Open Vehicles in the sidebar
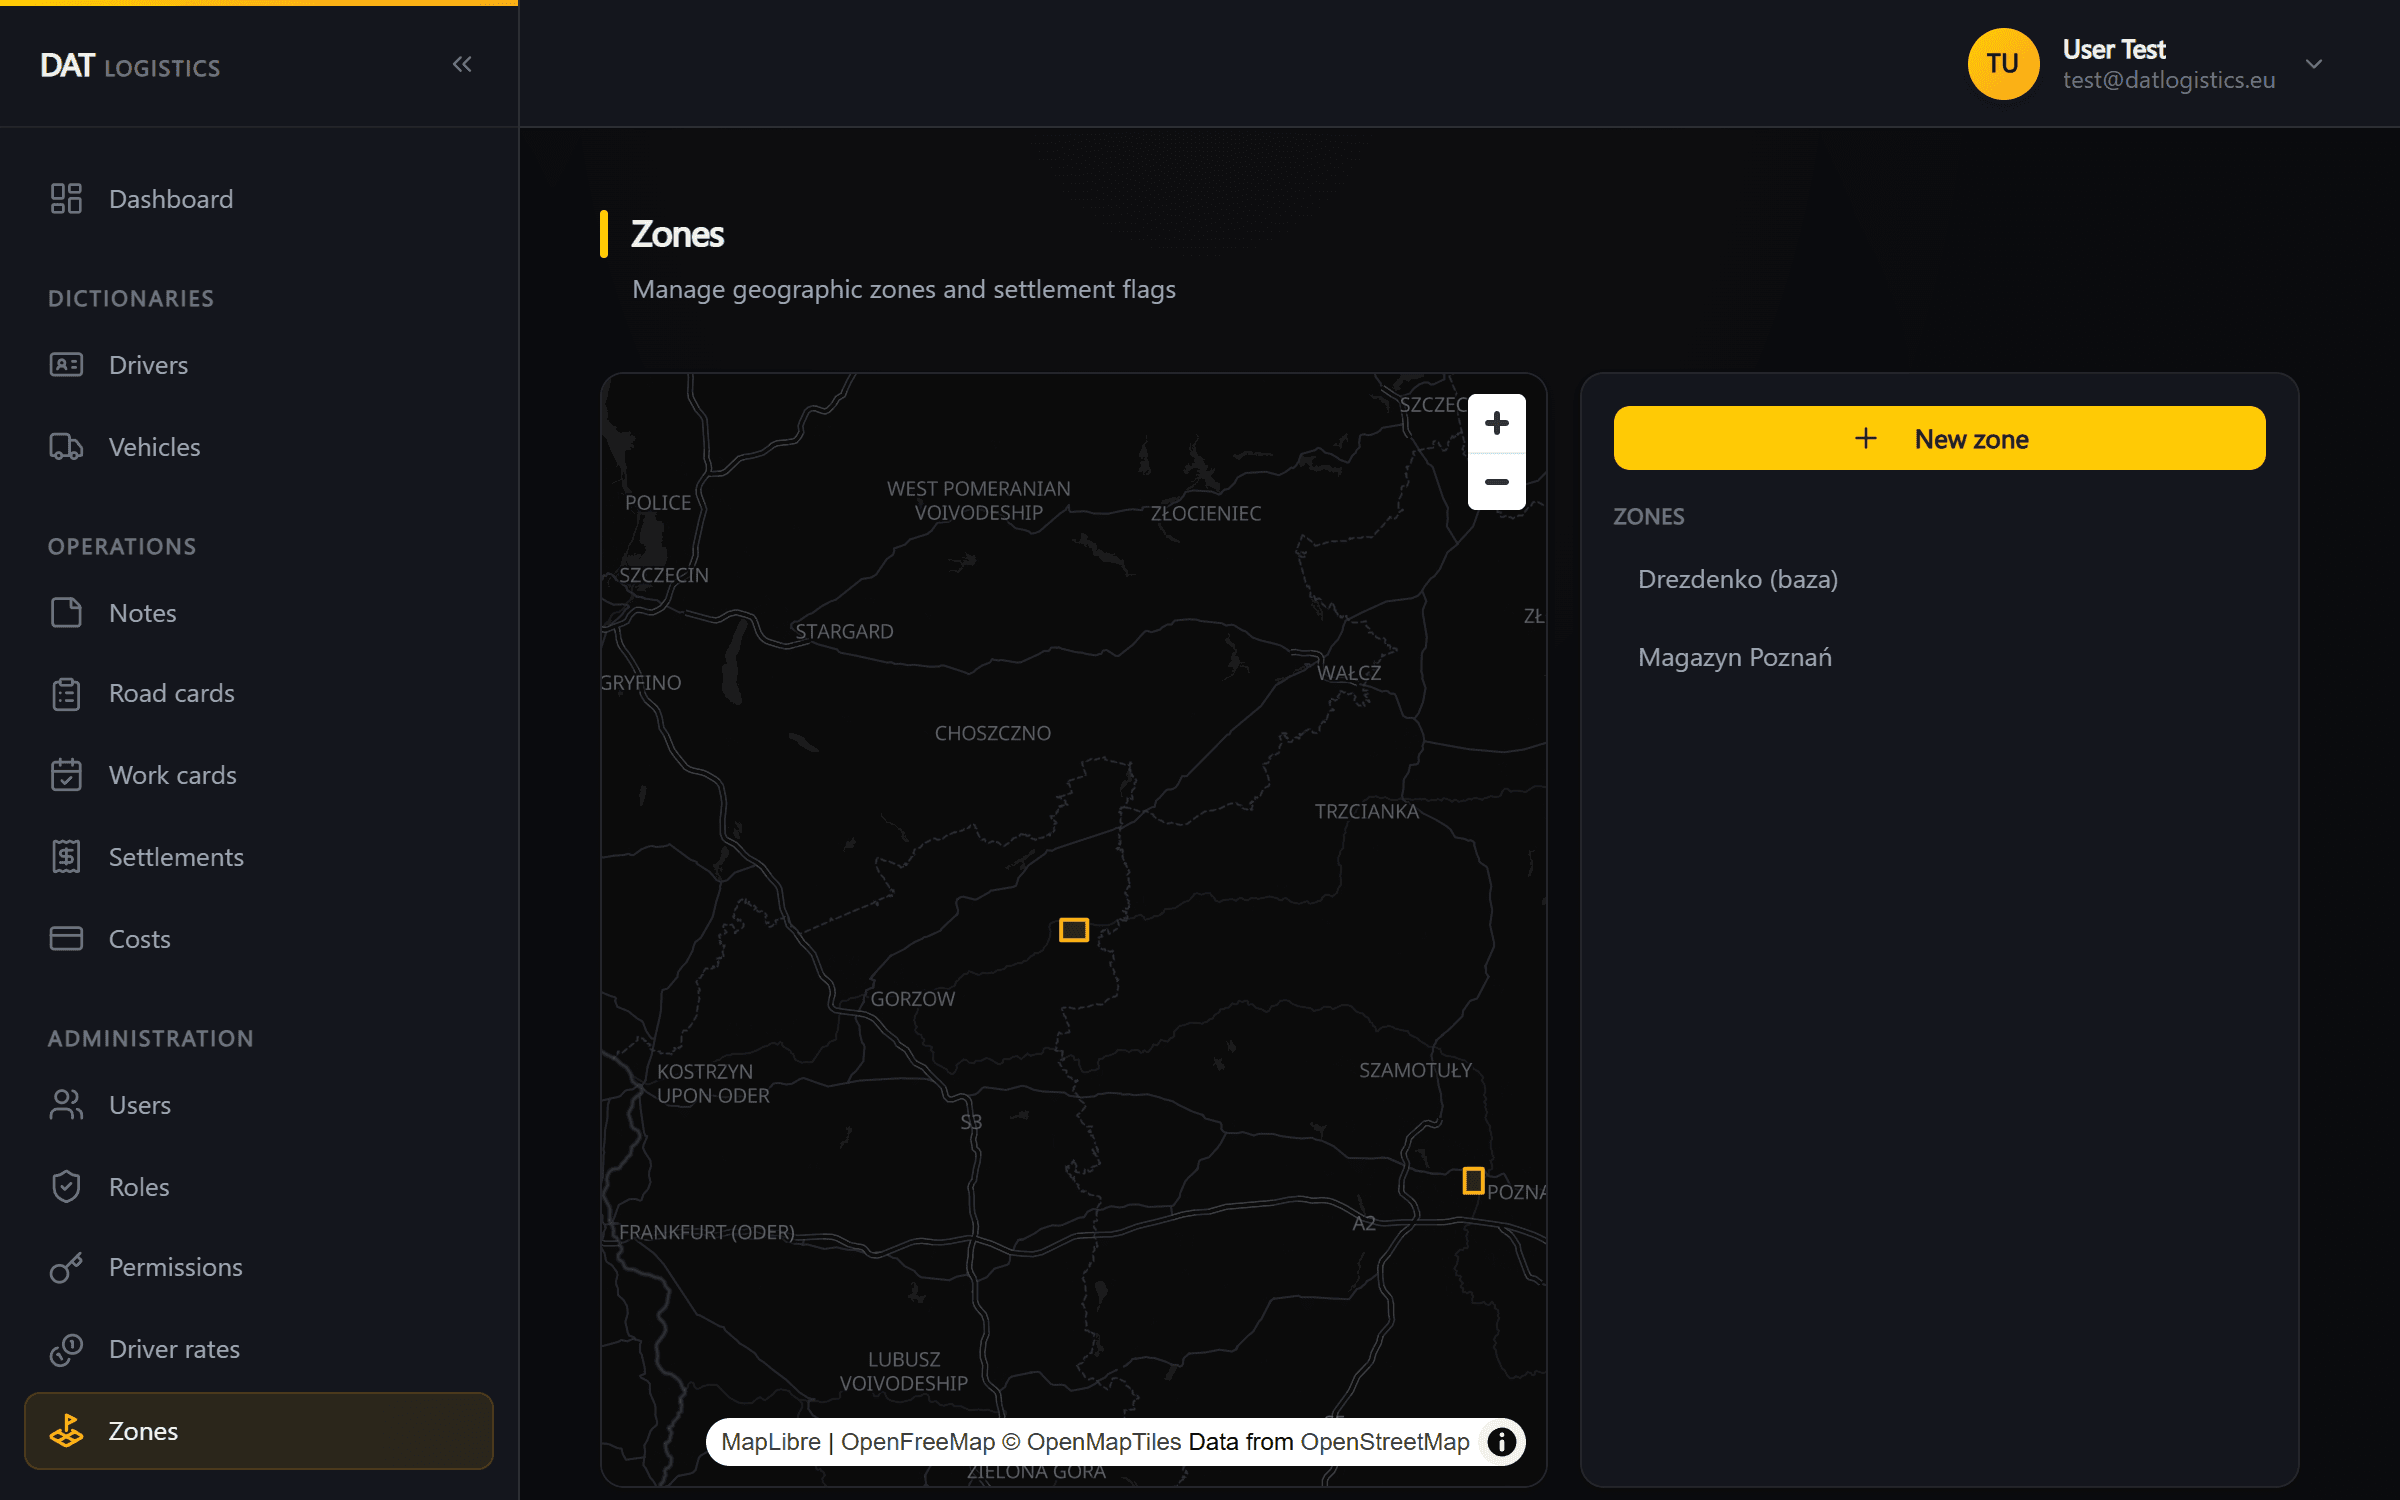The height and width of the screenshot is (1500, 2400). coord(259,446)
